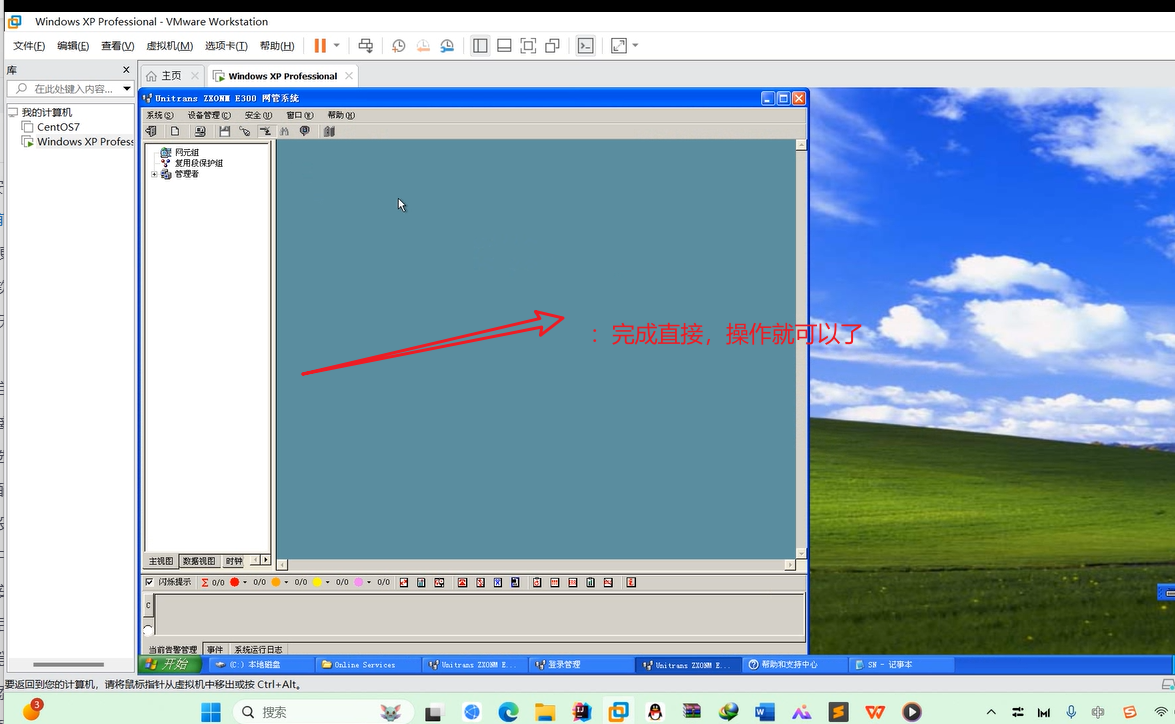Screen dimensions: 1175x724
Task: Open dropdown beside pink warning alarm dot
Action: 368,582
